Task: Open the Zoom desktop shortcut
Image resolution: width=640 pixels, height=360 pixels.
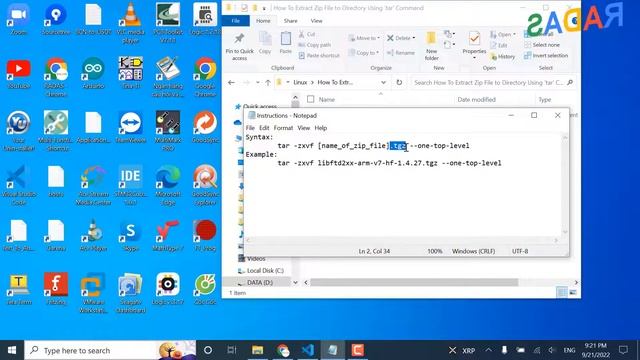Action: pos(18,19)
